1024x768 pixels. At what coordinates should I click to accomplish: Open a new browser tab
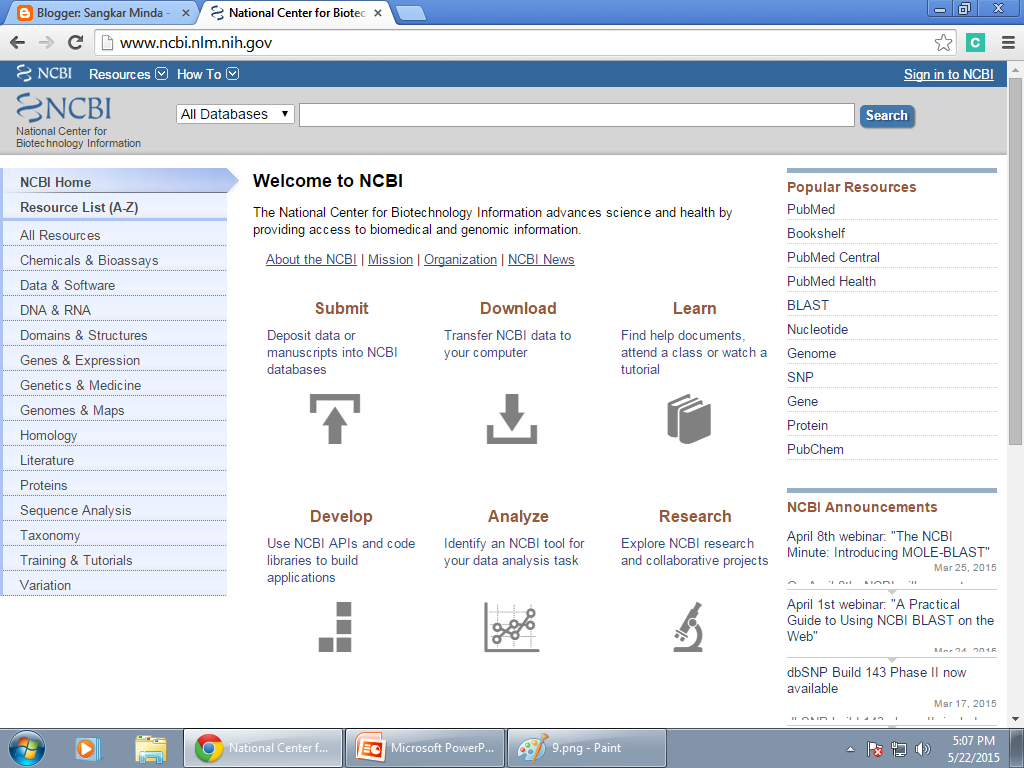pyautogui.click(x=411, y=13)
